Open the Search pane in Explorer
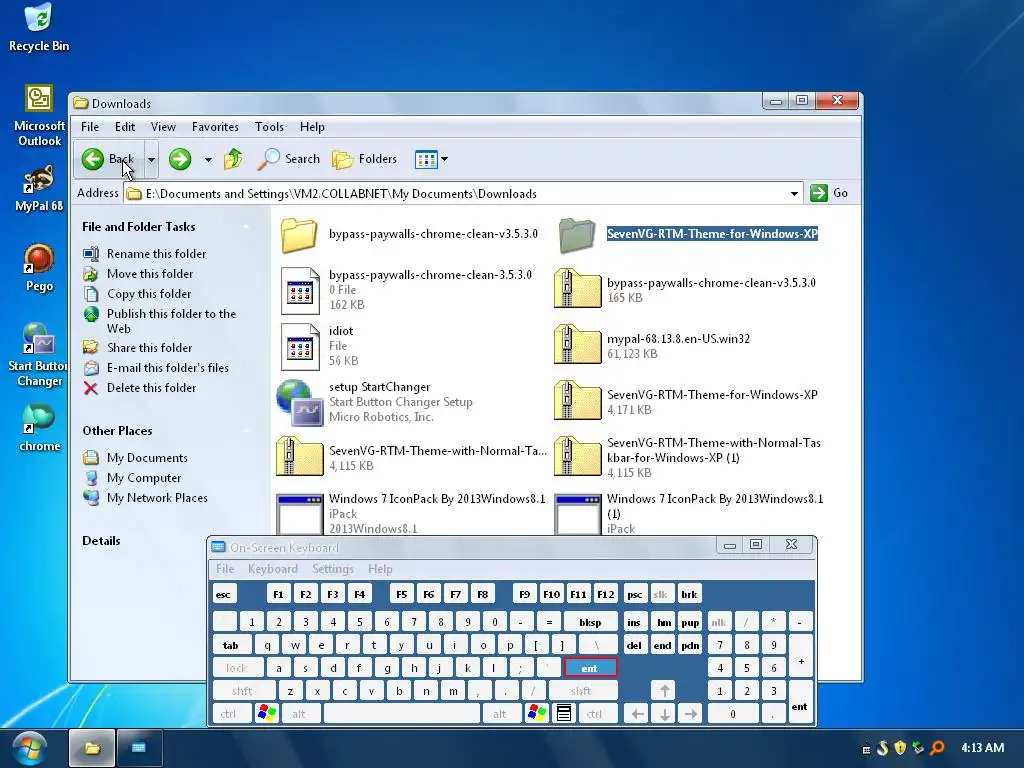1024x768 pixels. click(x=289, y=159)
